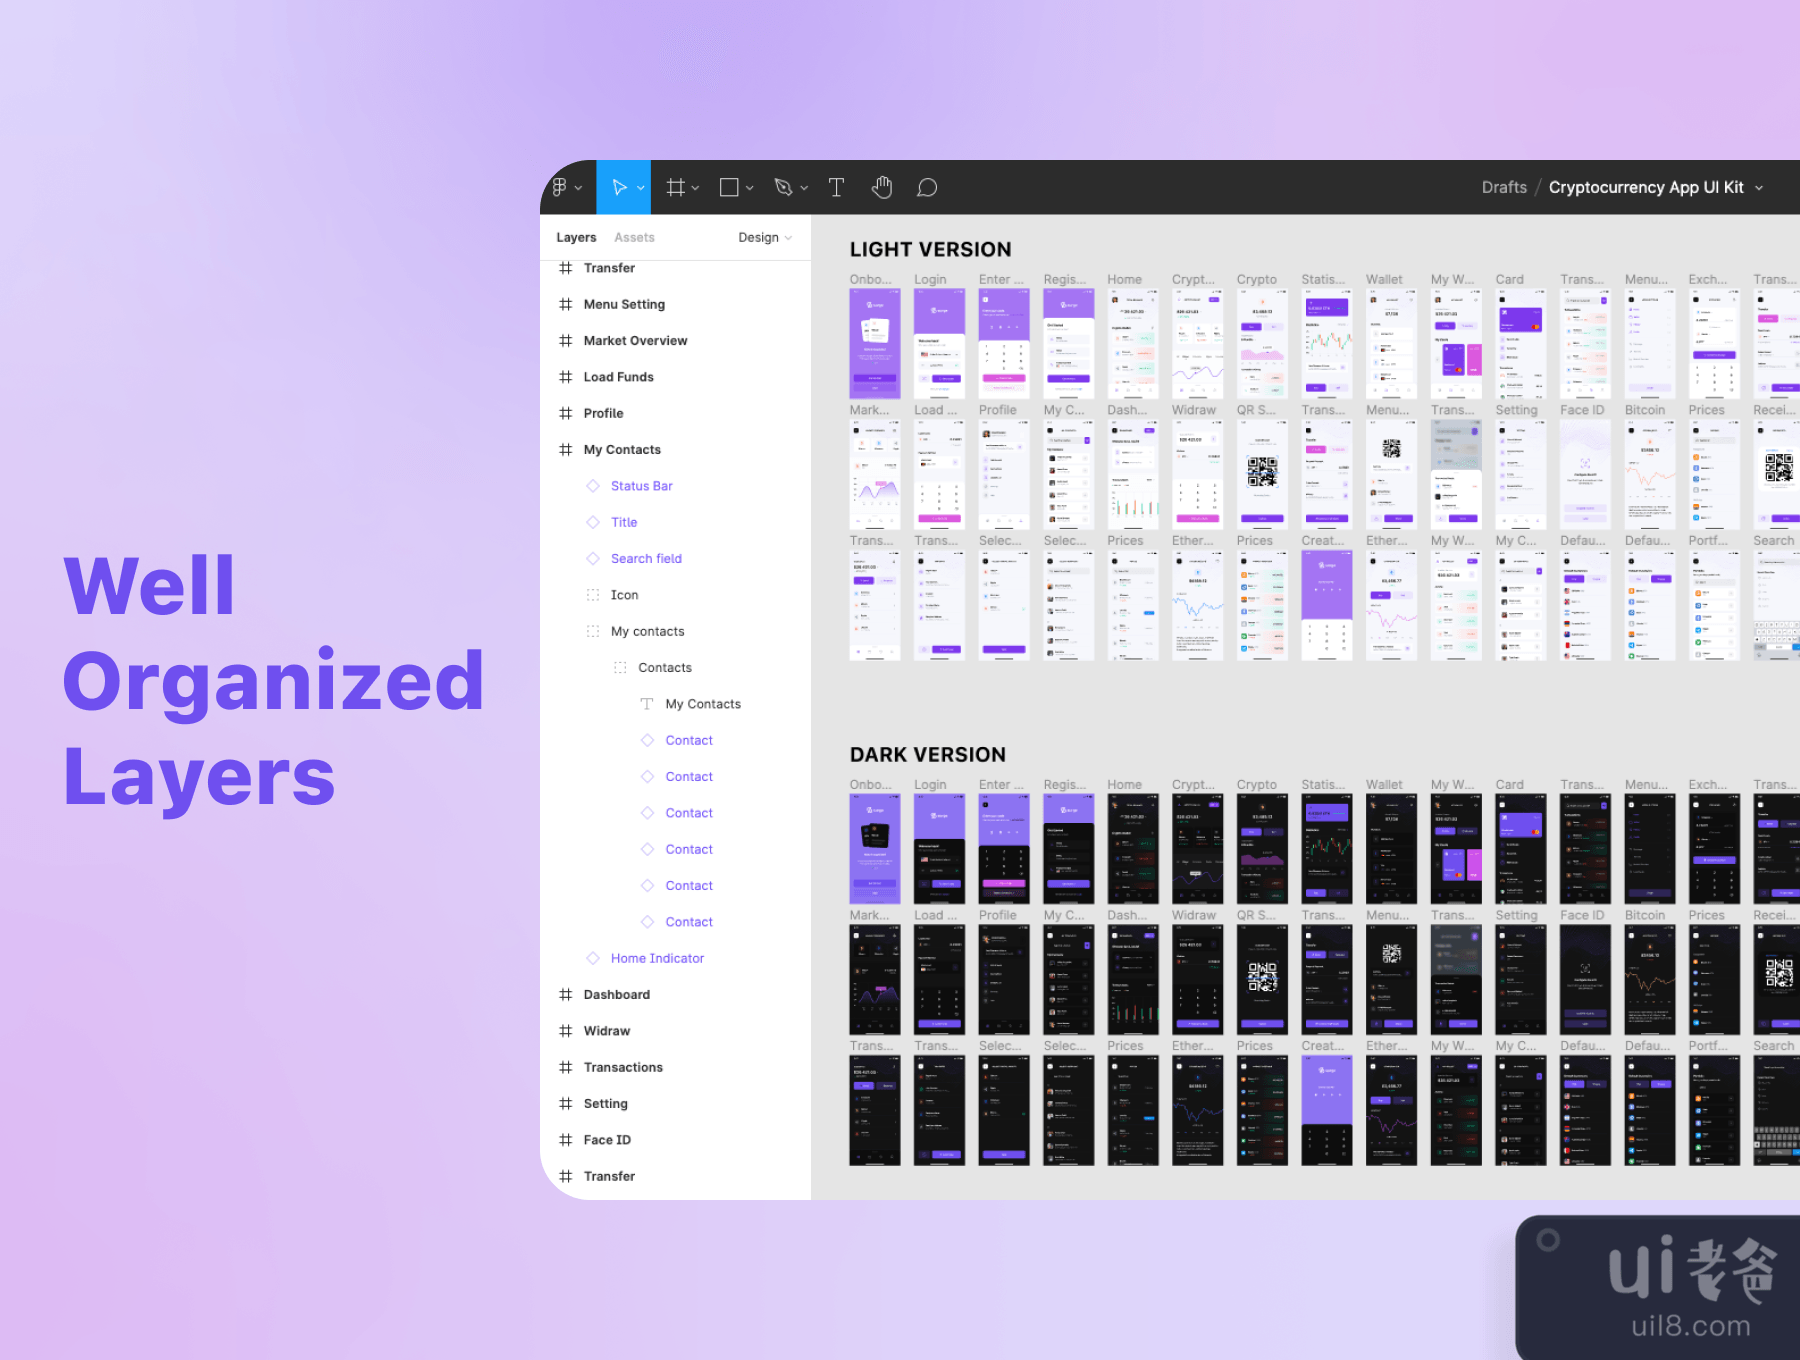Expand the Design page dropdown
Viewport: 1800px width, 1360px height.
pyautogui.click(x=765, y=237)
